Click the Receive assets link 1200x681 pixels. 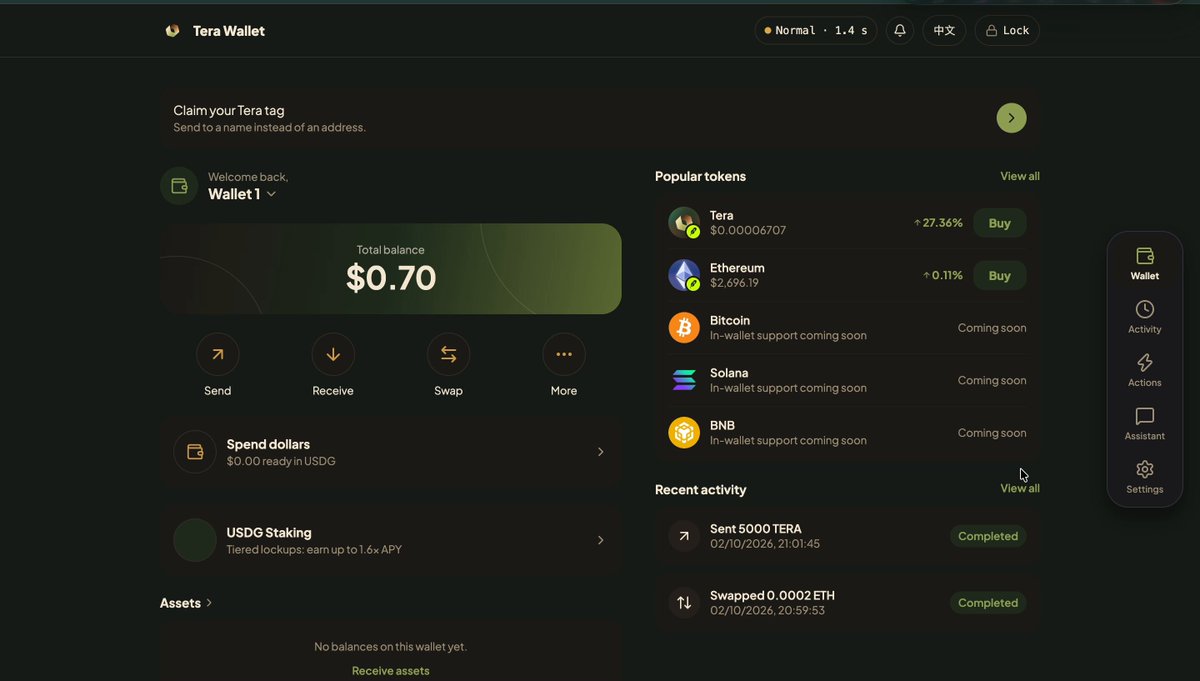[391, 671]
